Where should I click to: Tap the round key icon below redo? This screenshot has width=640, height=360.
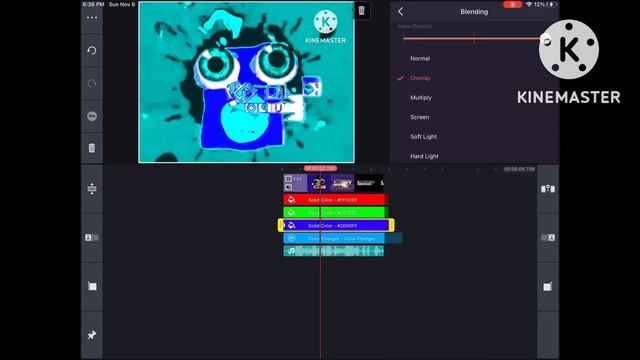(92, 116)
